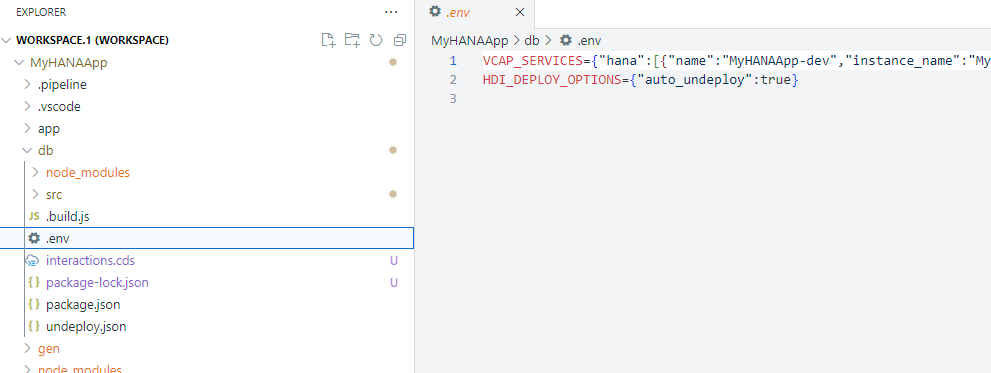The image size is (991, 373).
Task: Click the modified dot beside MyHANAApp folder
Action: pyautogui.click(x=393, y=63)
